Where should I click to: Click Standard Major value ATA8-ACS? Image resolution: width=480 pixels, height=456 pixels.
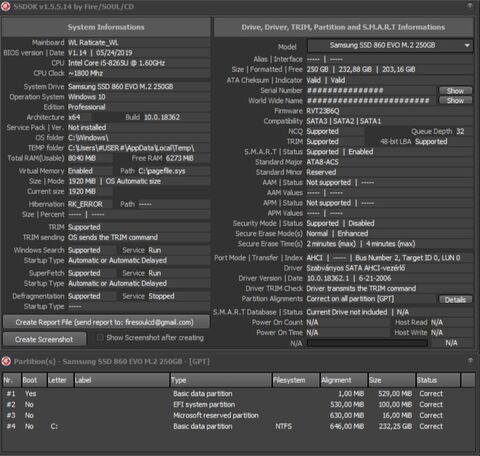322,162
